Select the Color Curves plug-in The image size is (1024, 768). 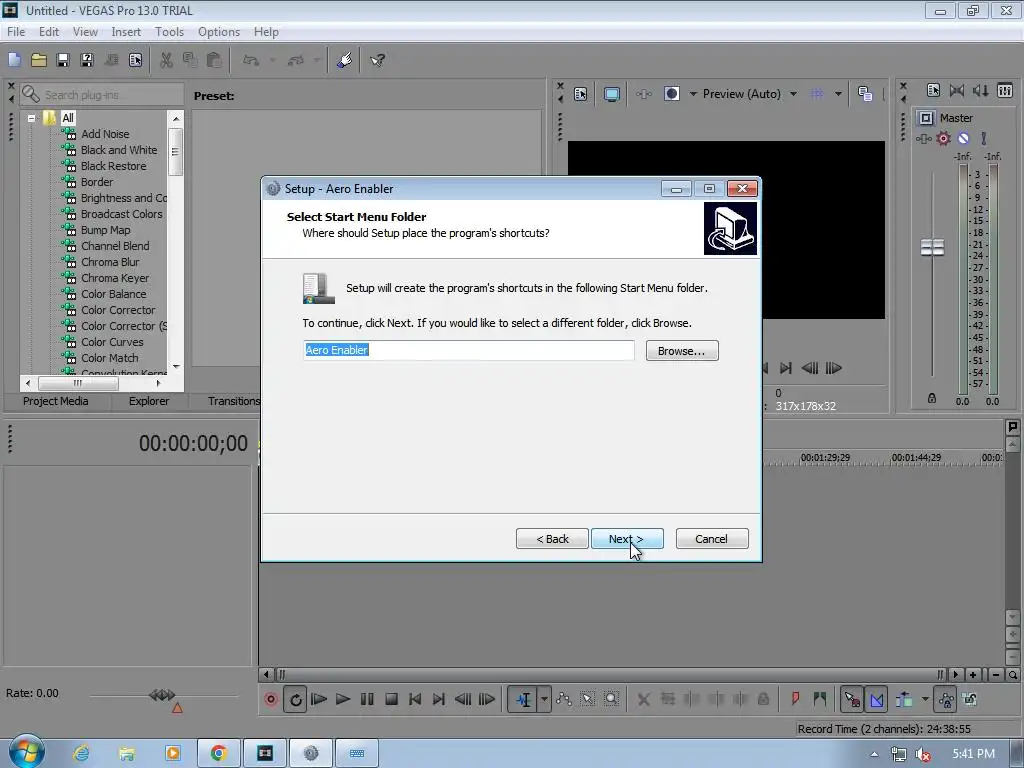pyautogui.click(x=112, y=342)
